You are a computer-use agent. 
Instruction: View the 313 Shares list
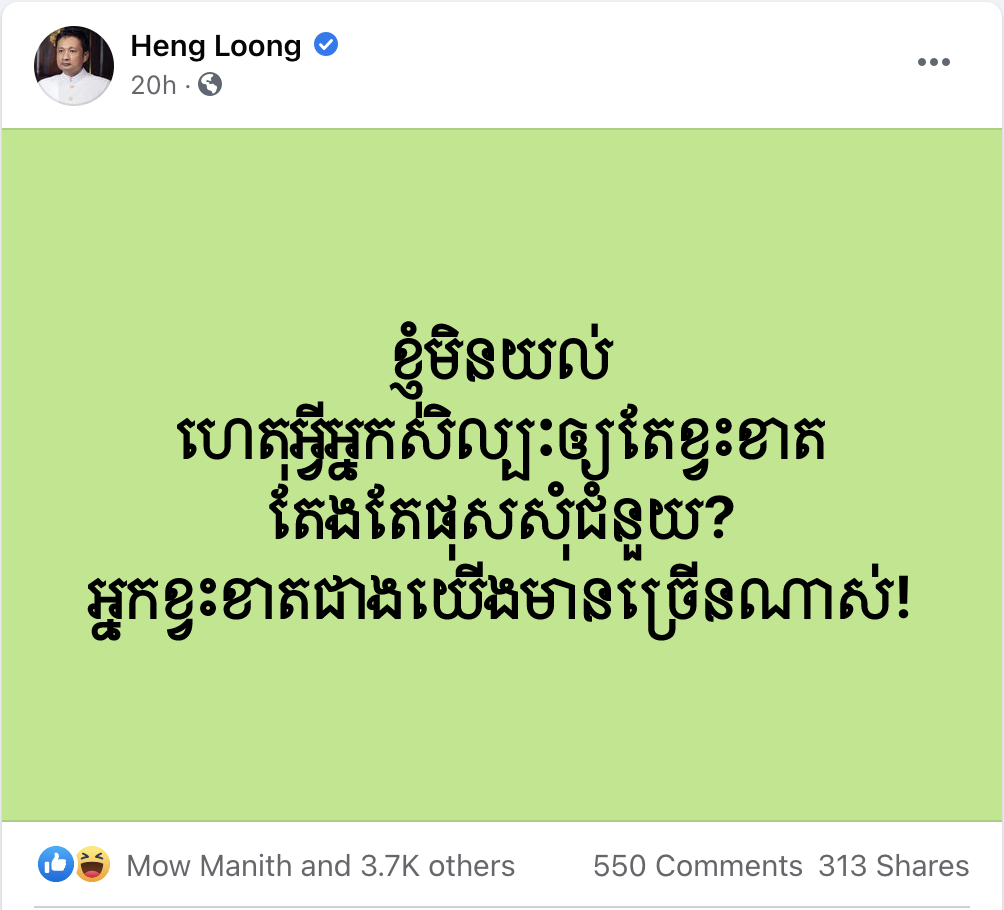[893, 866]
